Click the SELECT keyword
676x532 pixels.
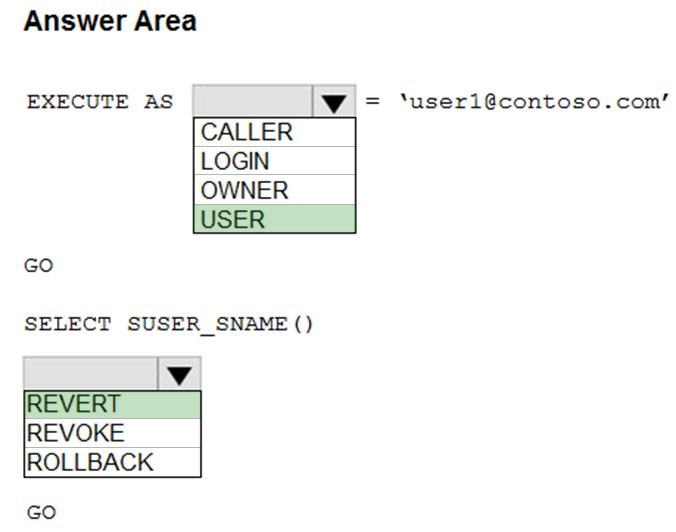click(x=68, y=324)
